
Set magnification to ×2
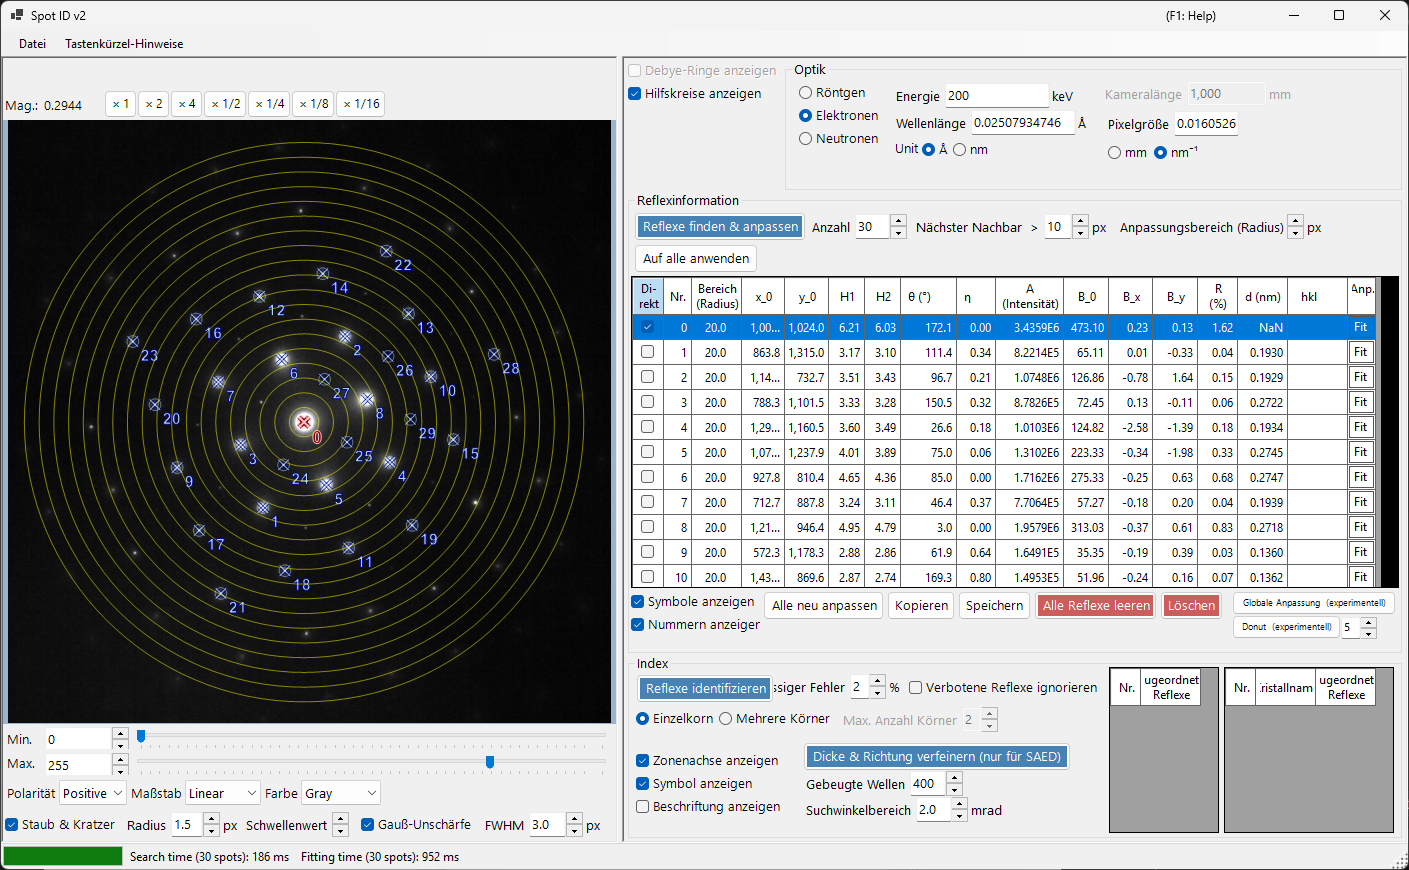point(153,104)
